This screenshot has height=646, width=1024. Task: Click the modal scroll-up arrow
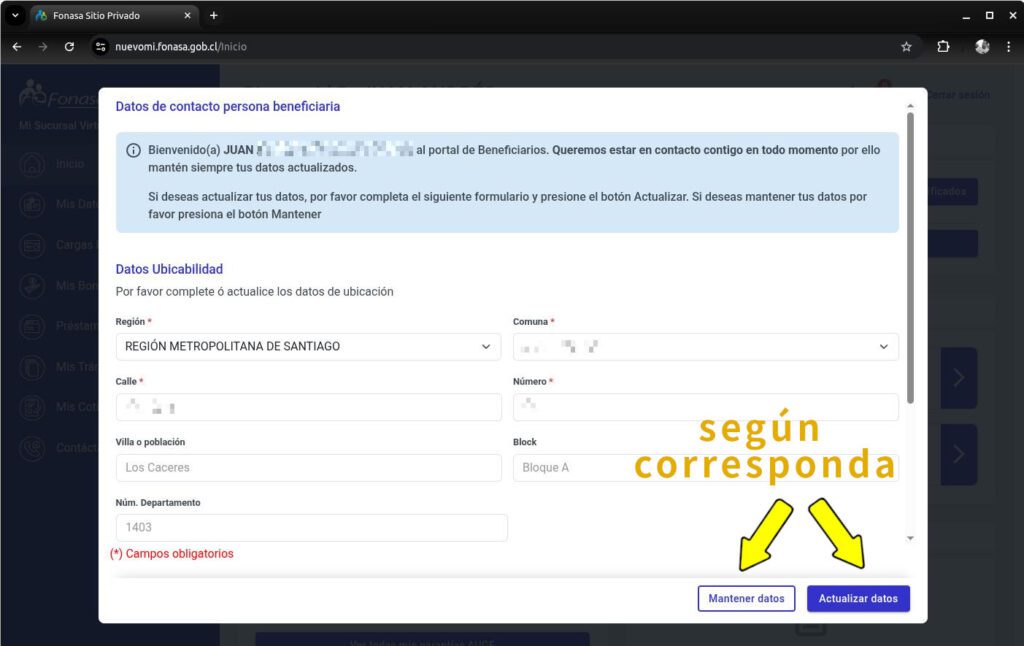point(910,106)
